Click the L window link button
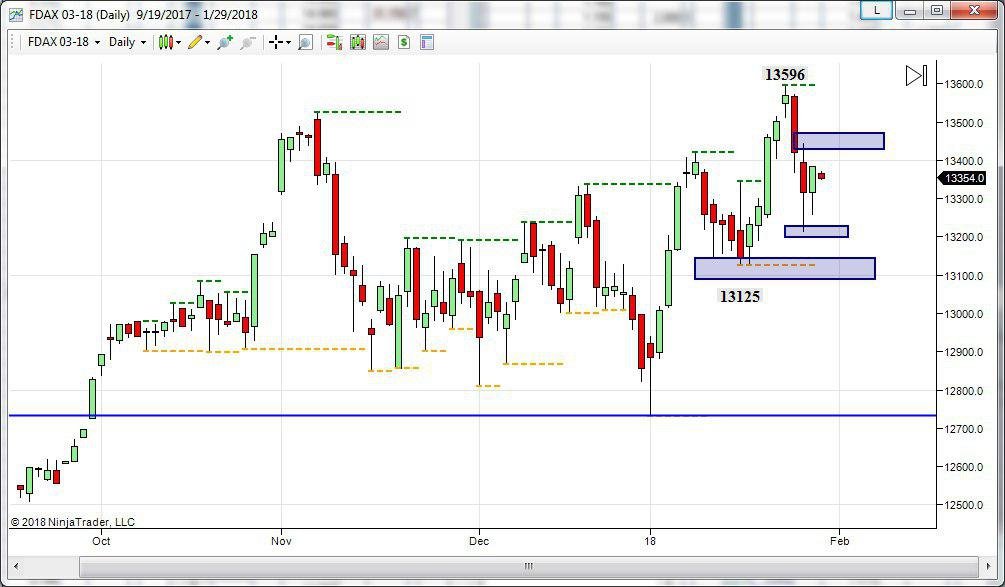This screenshot has height=587, width=1005. (x=876, y=10)
